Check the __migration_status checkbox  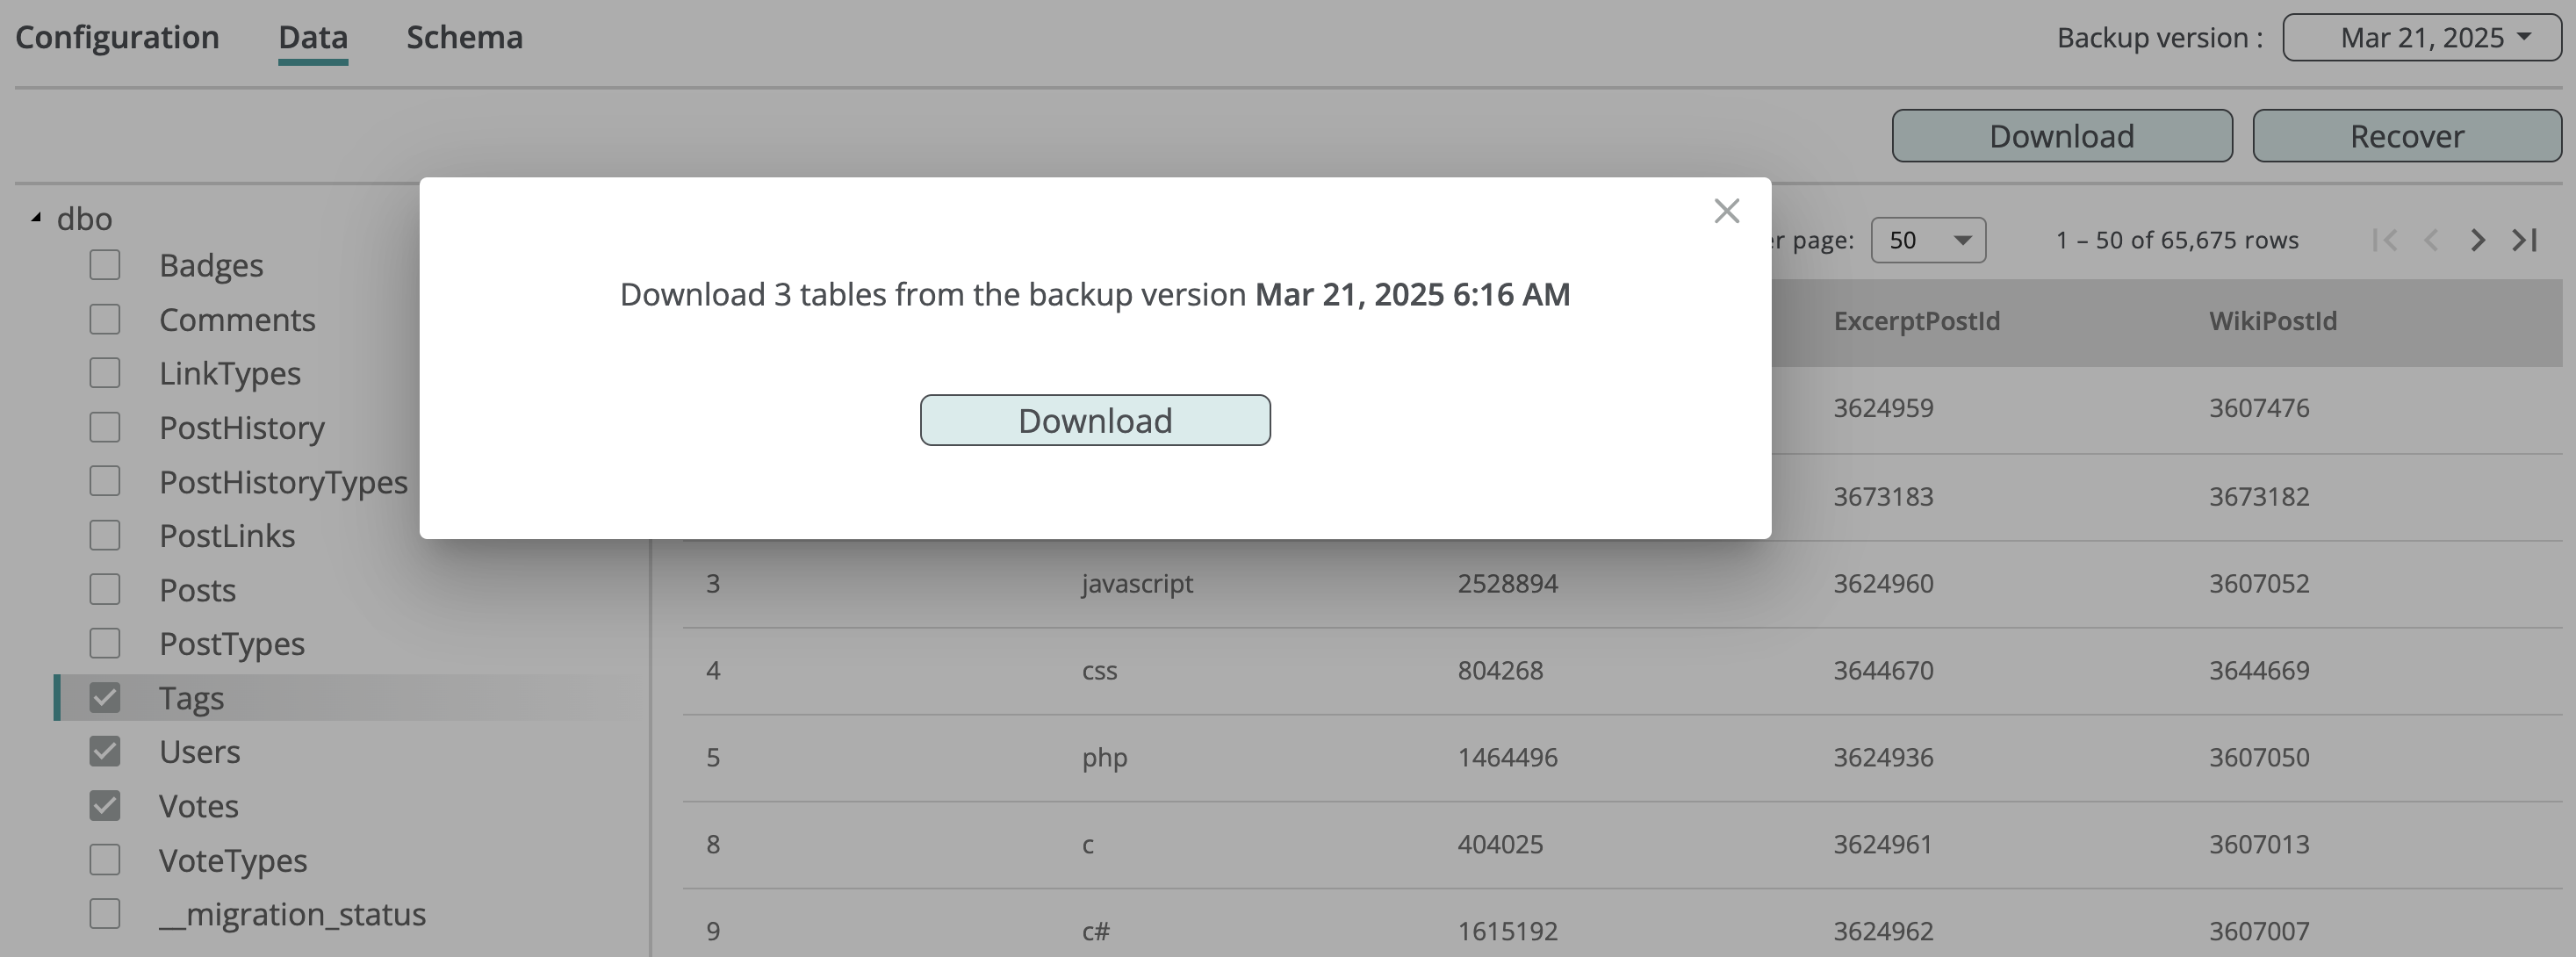click(x=105, y=914)
